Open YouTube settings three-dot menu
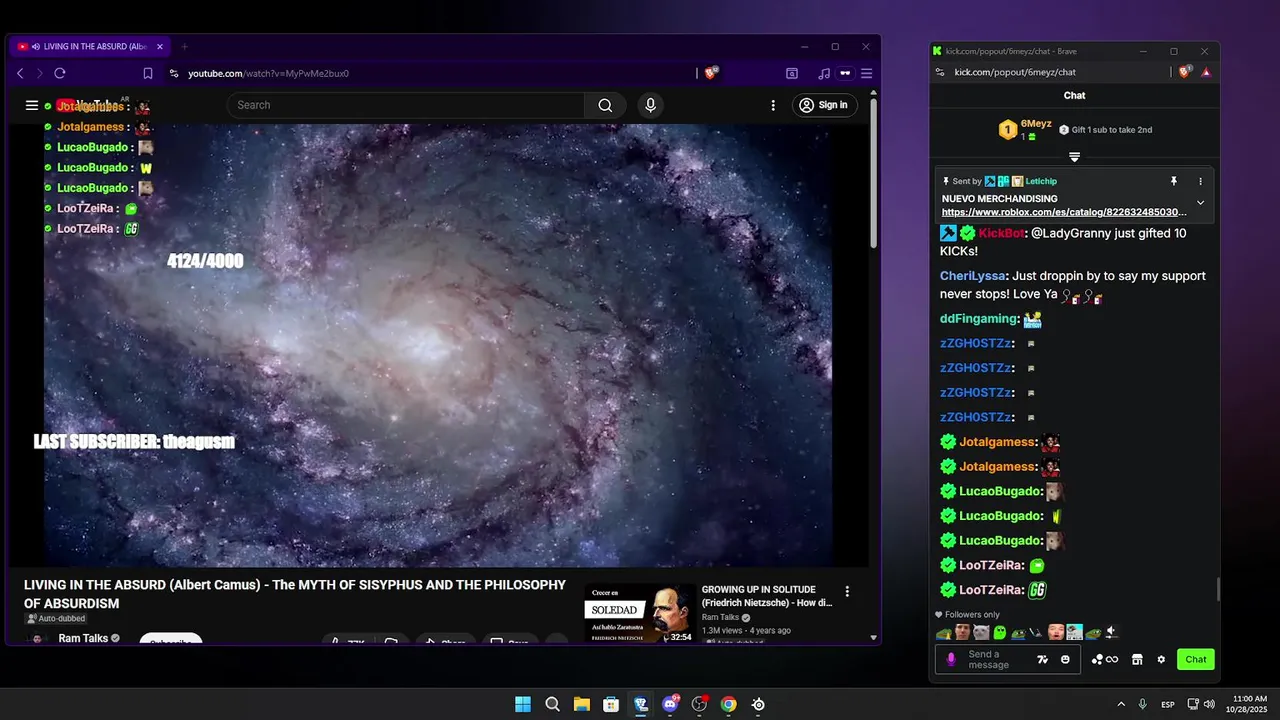 tap(773, 105)
